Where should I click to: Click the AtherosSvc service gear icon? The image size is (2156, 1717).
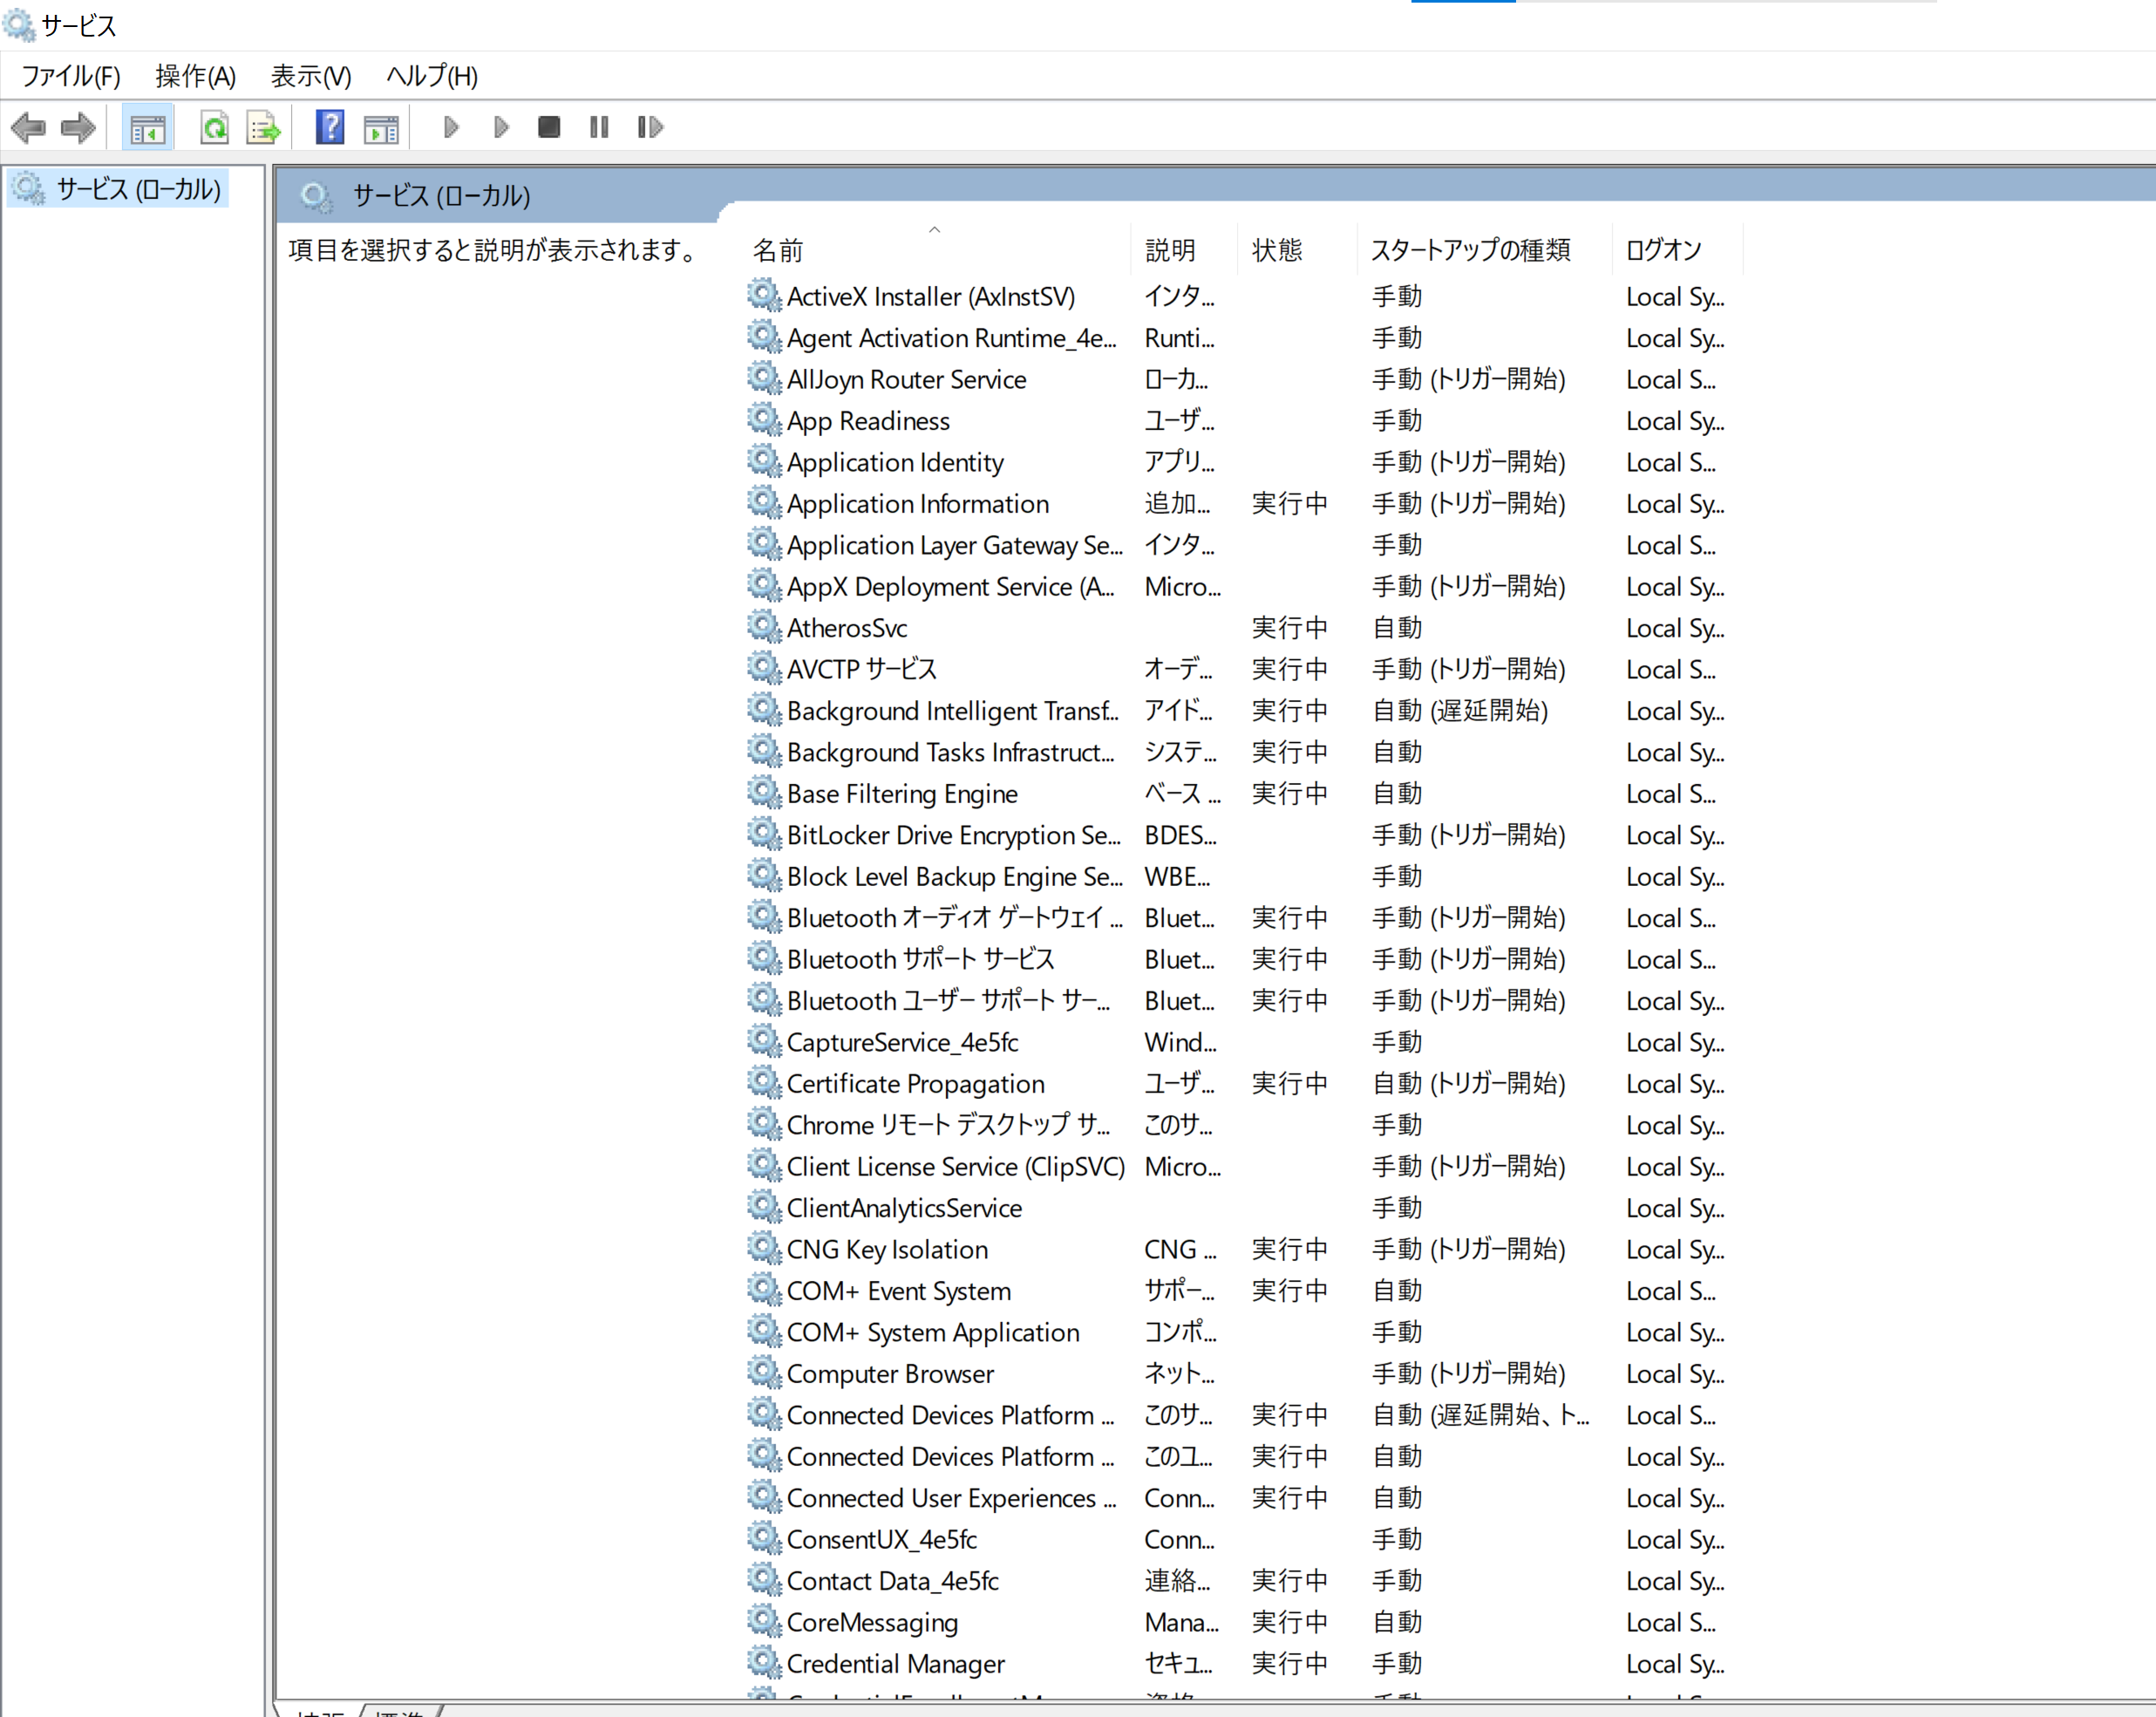tap(764, 628)
